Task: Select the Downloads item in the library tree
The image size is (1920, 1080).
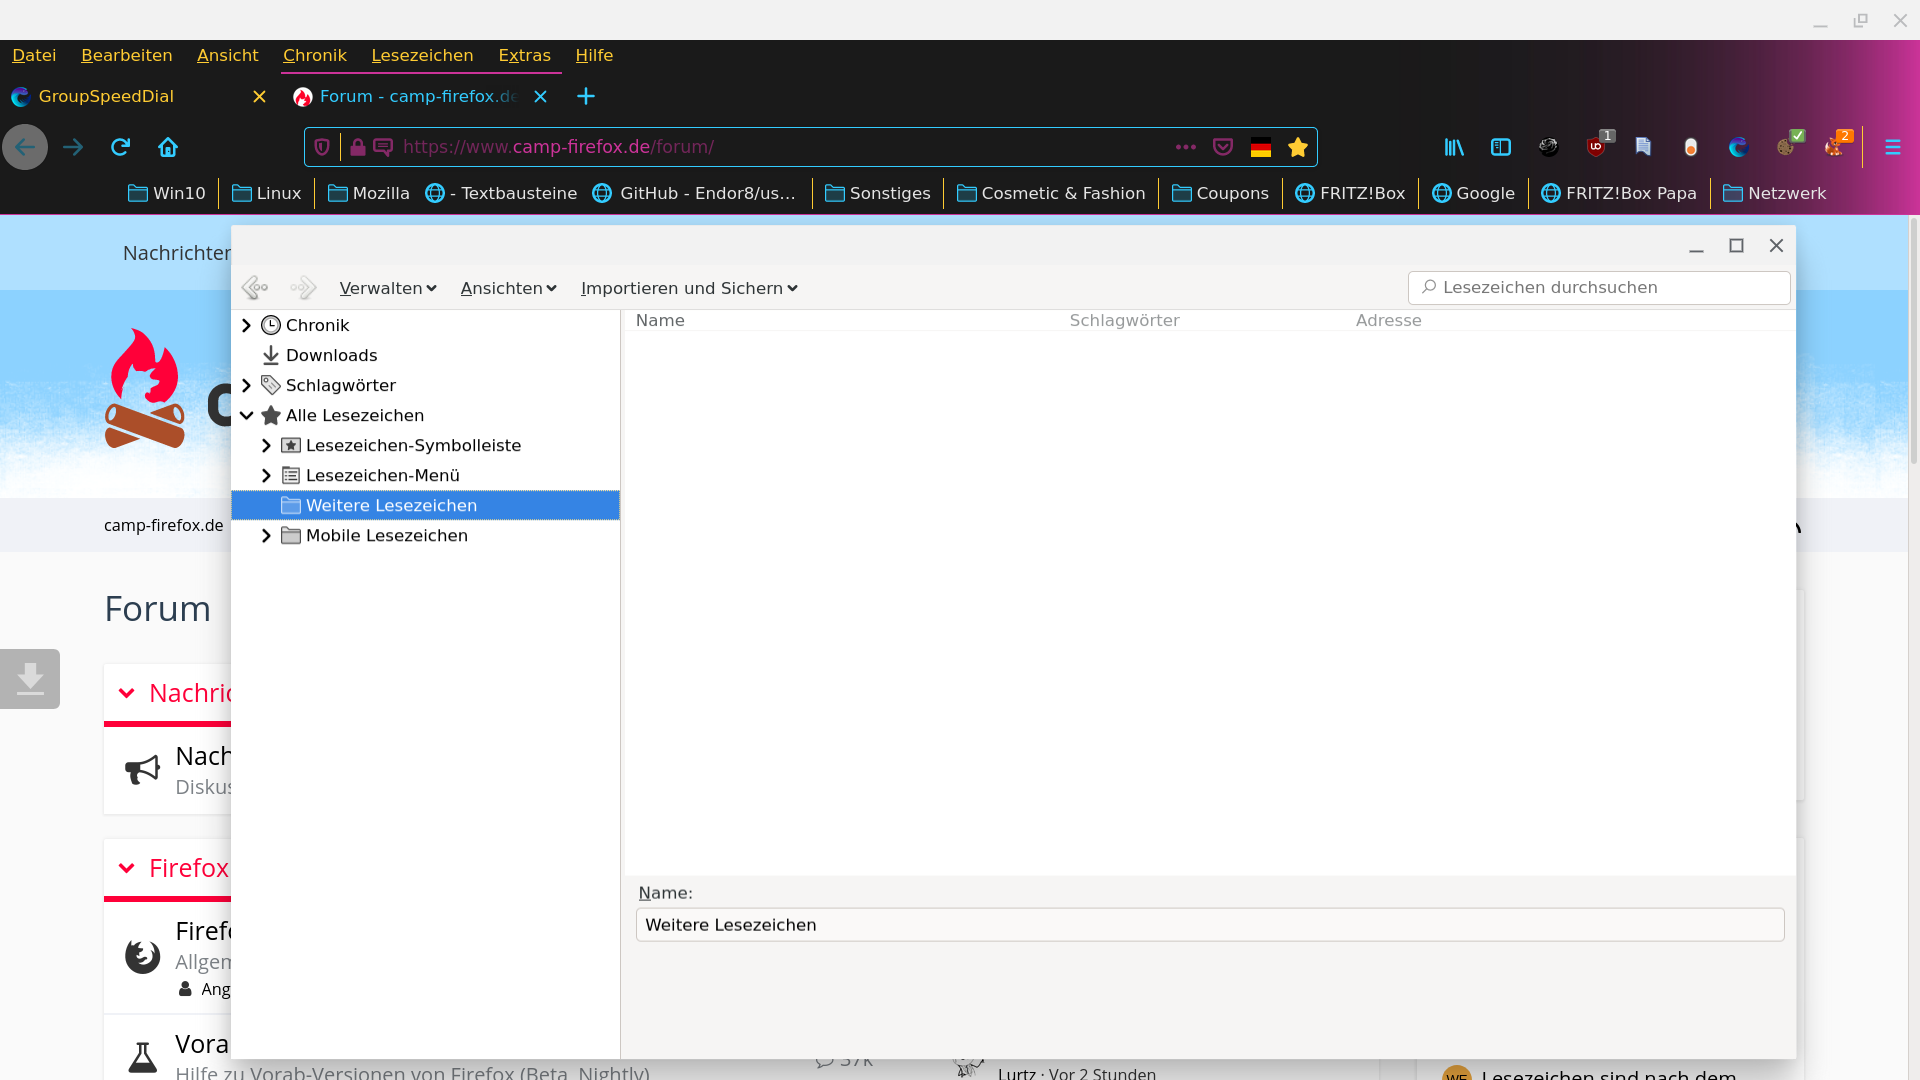Action: click(331, 355)
